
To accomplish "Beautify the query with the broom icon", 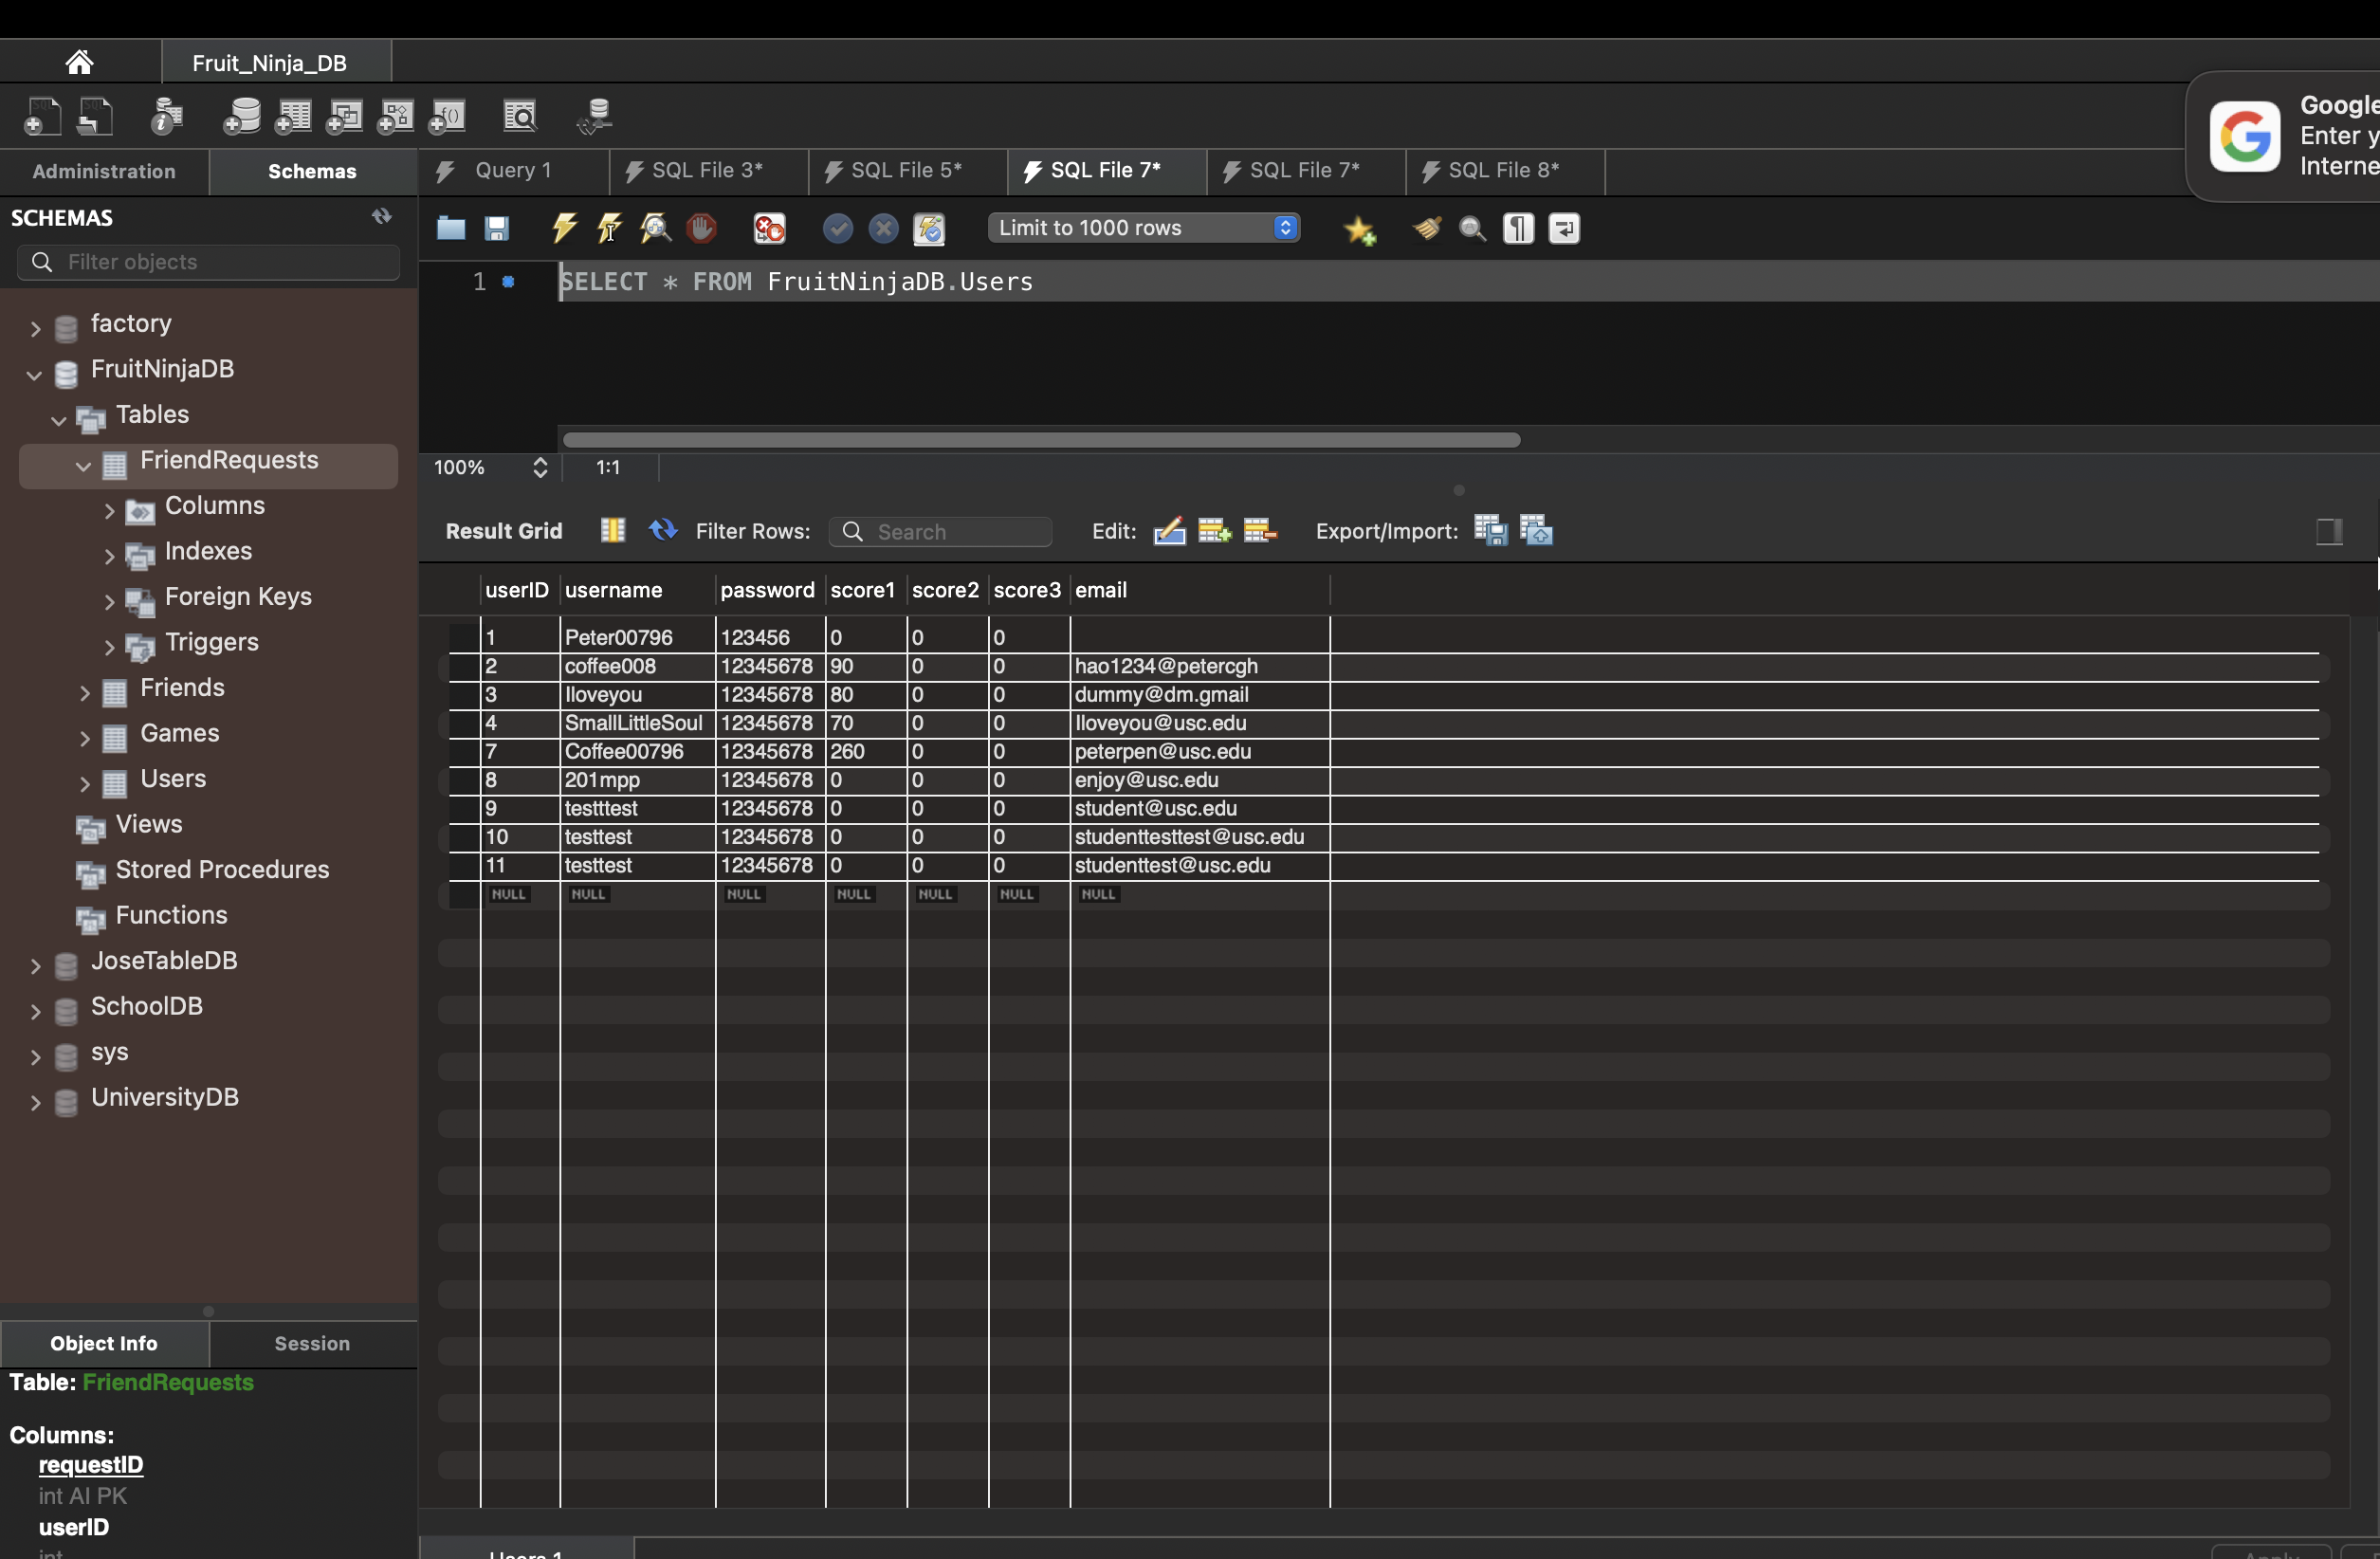I will [1426, 228].
